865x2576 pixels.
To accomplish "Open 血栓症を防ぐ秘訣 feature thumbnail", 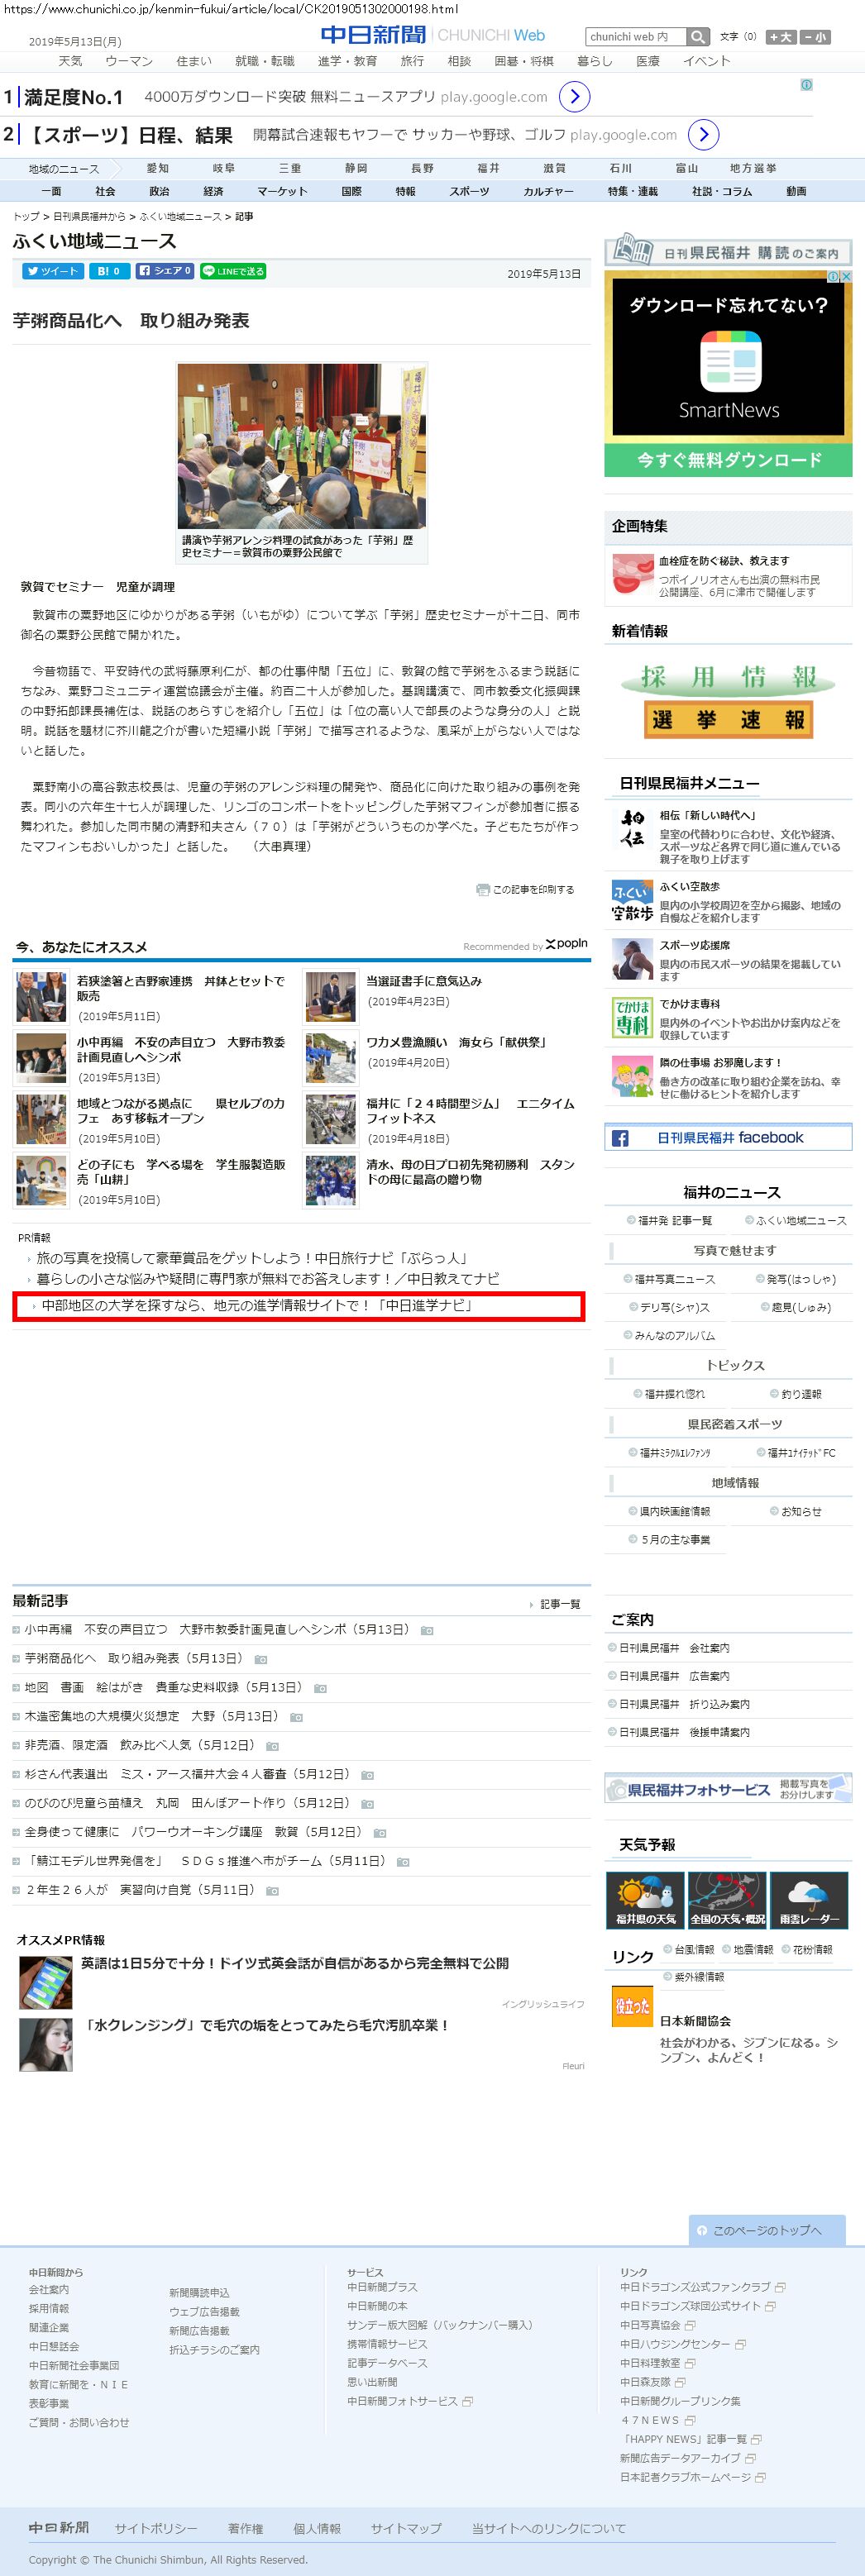I will (x=632, y=575).
